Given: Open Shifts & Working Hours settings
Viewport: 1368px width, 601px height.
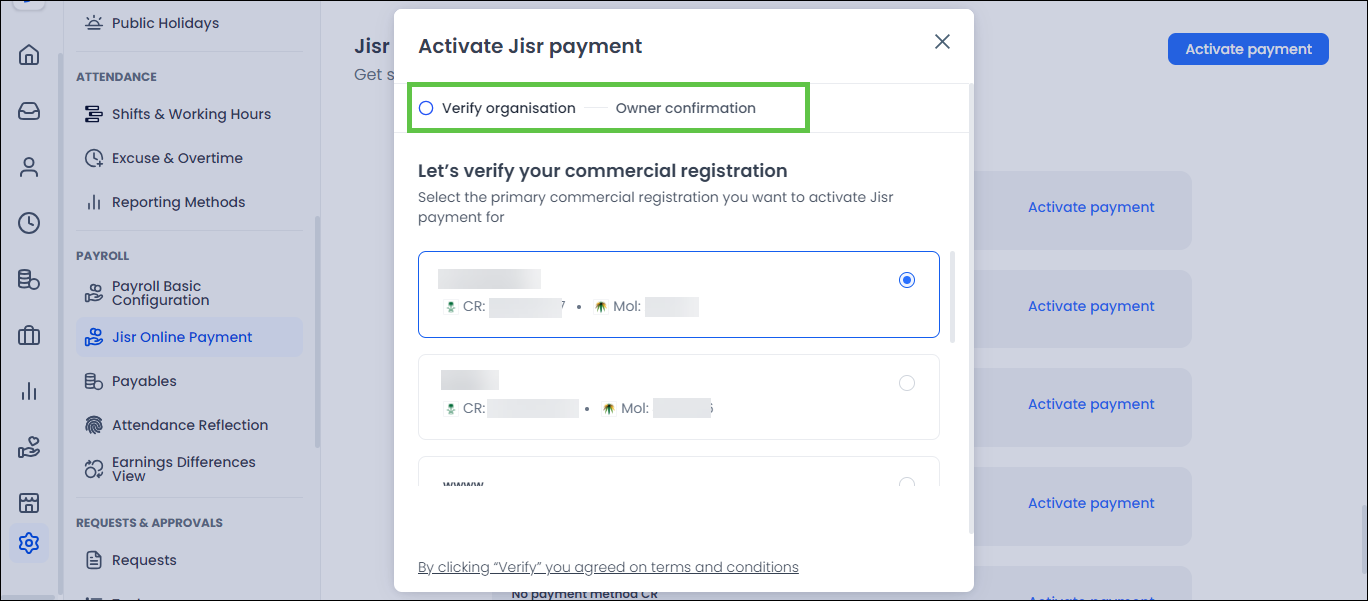Looking at the screenshot, I should click(191, 114).
